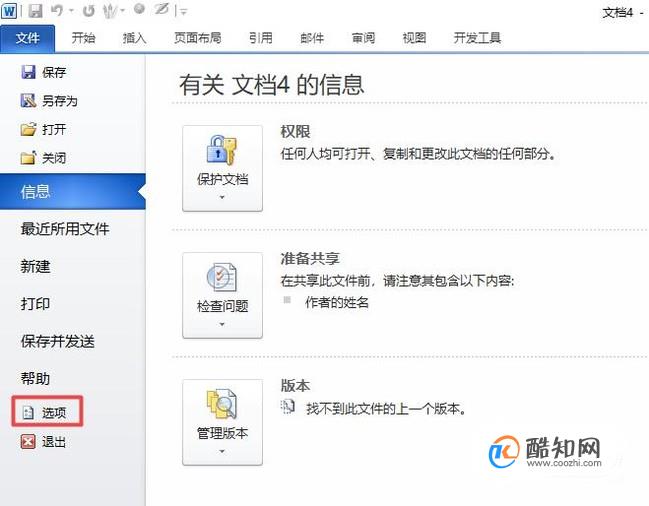Image resolution: width=649 pixels, height=506 pixels.
Task: Click the text 任何人均可打开、复制和更改此文档的任何部分
Action: pyautogui.click(x=418, y=154)
